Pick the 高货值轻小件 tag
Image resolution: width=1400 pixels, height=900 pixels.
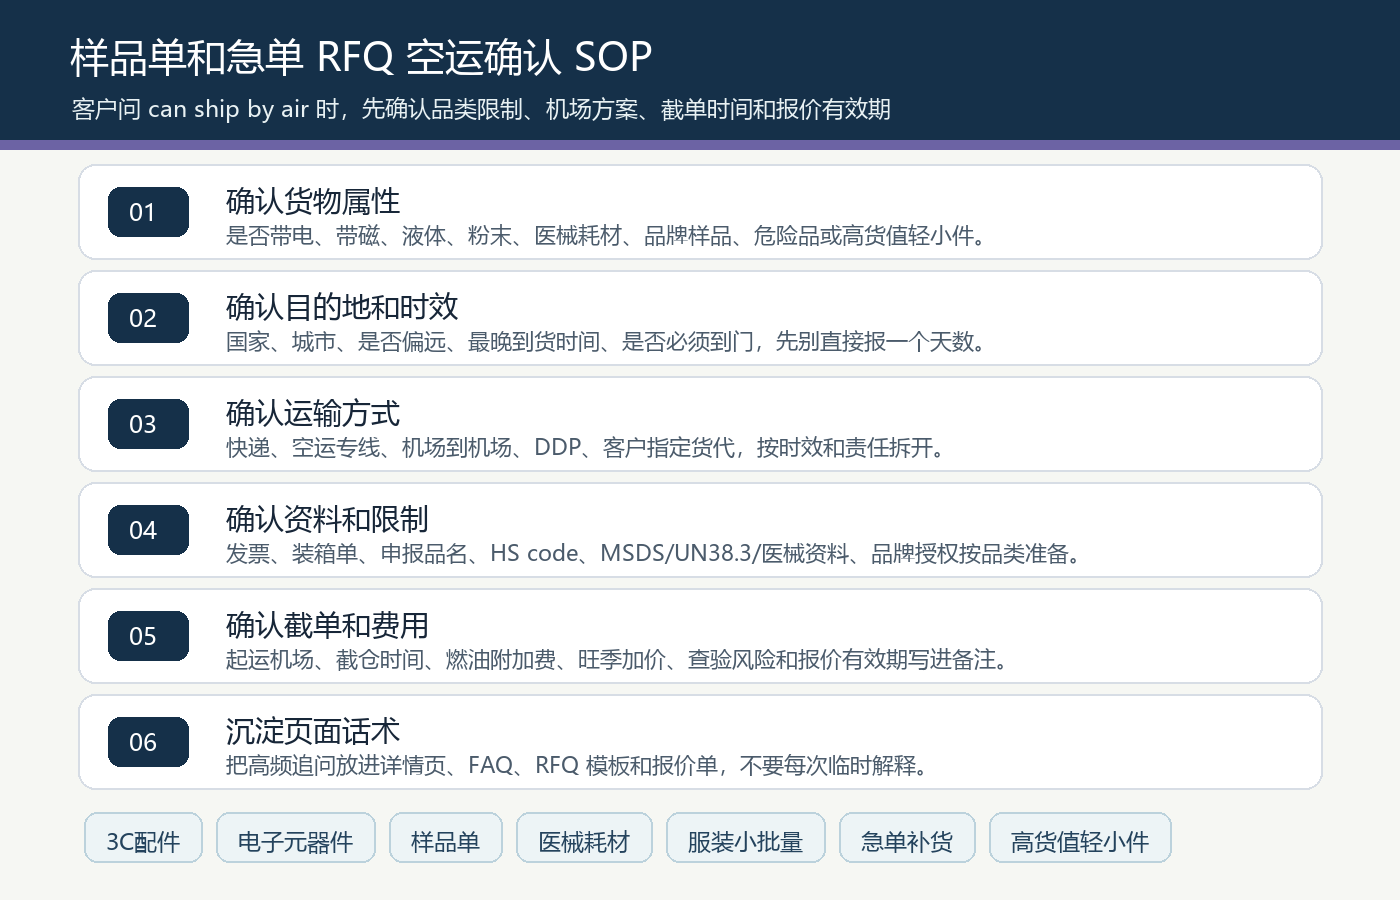click(x=1080, y=838)
